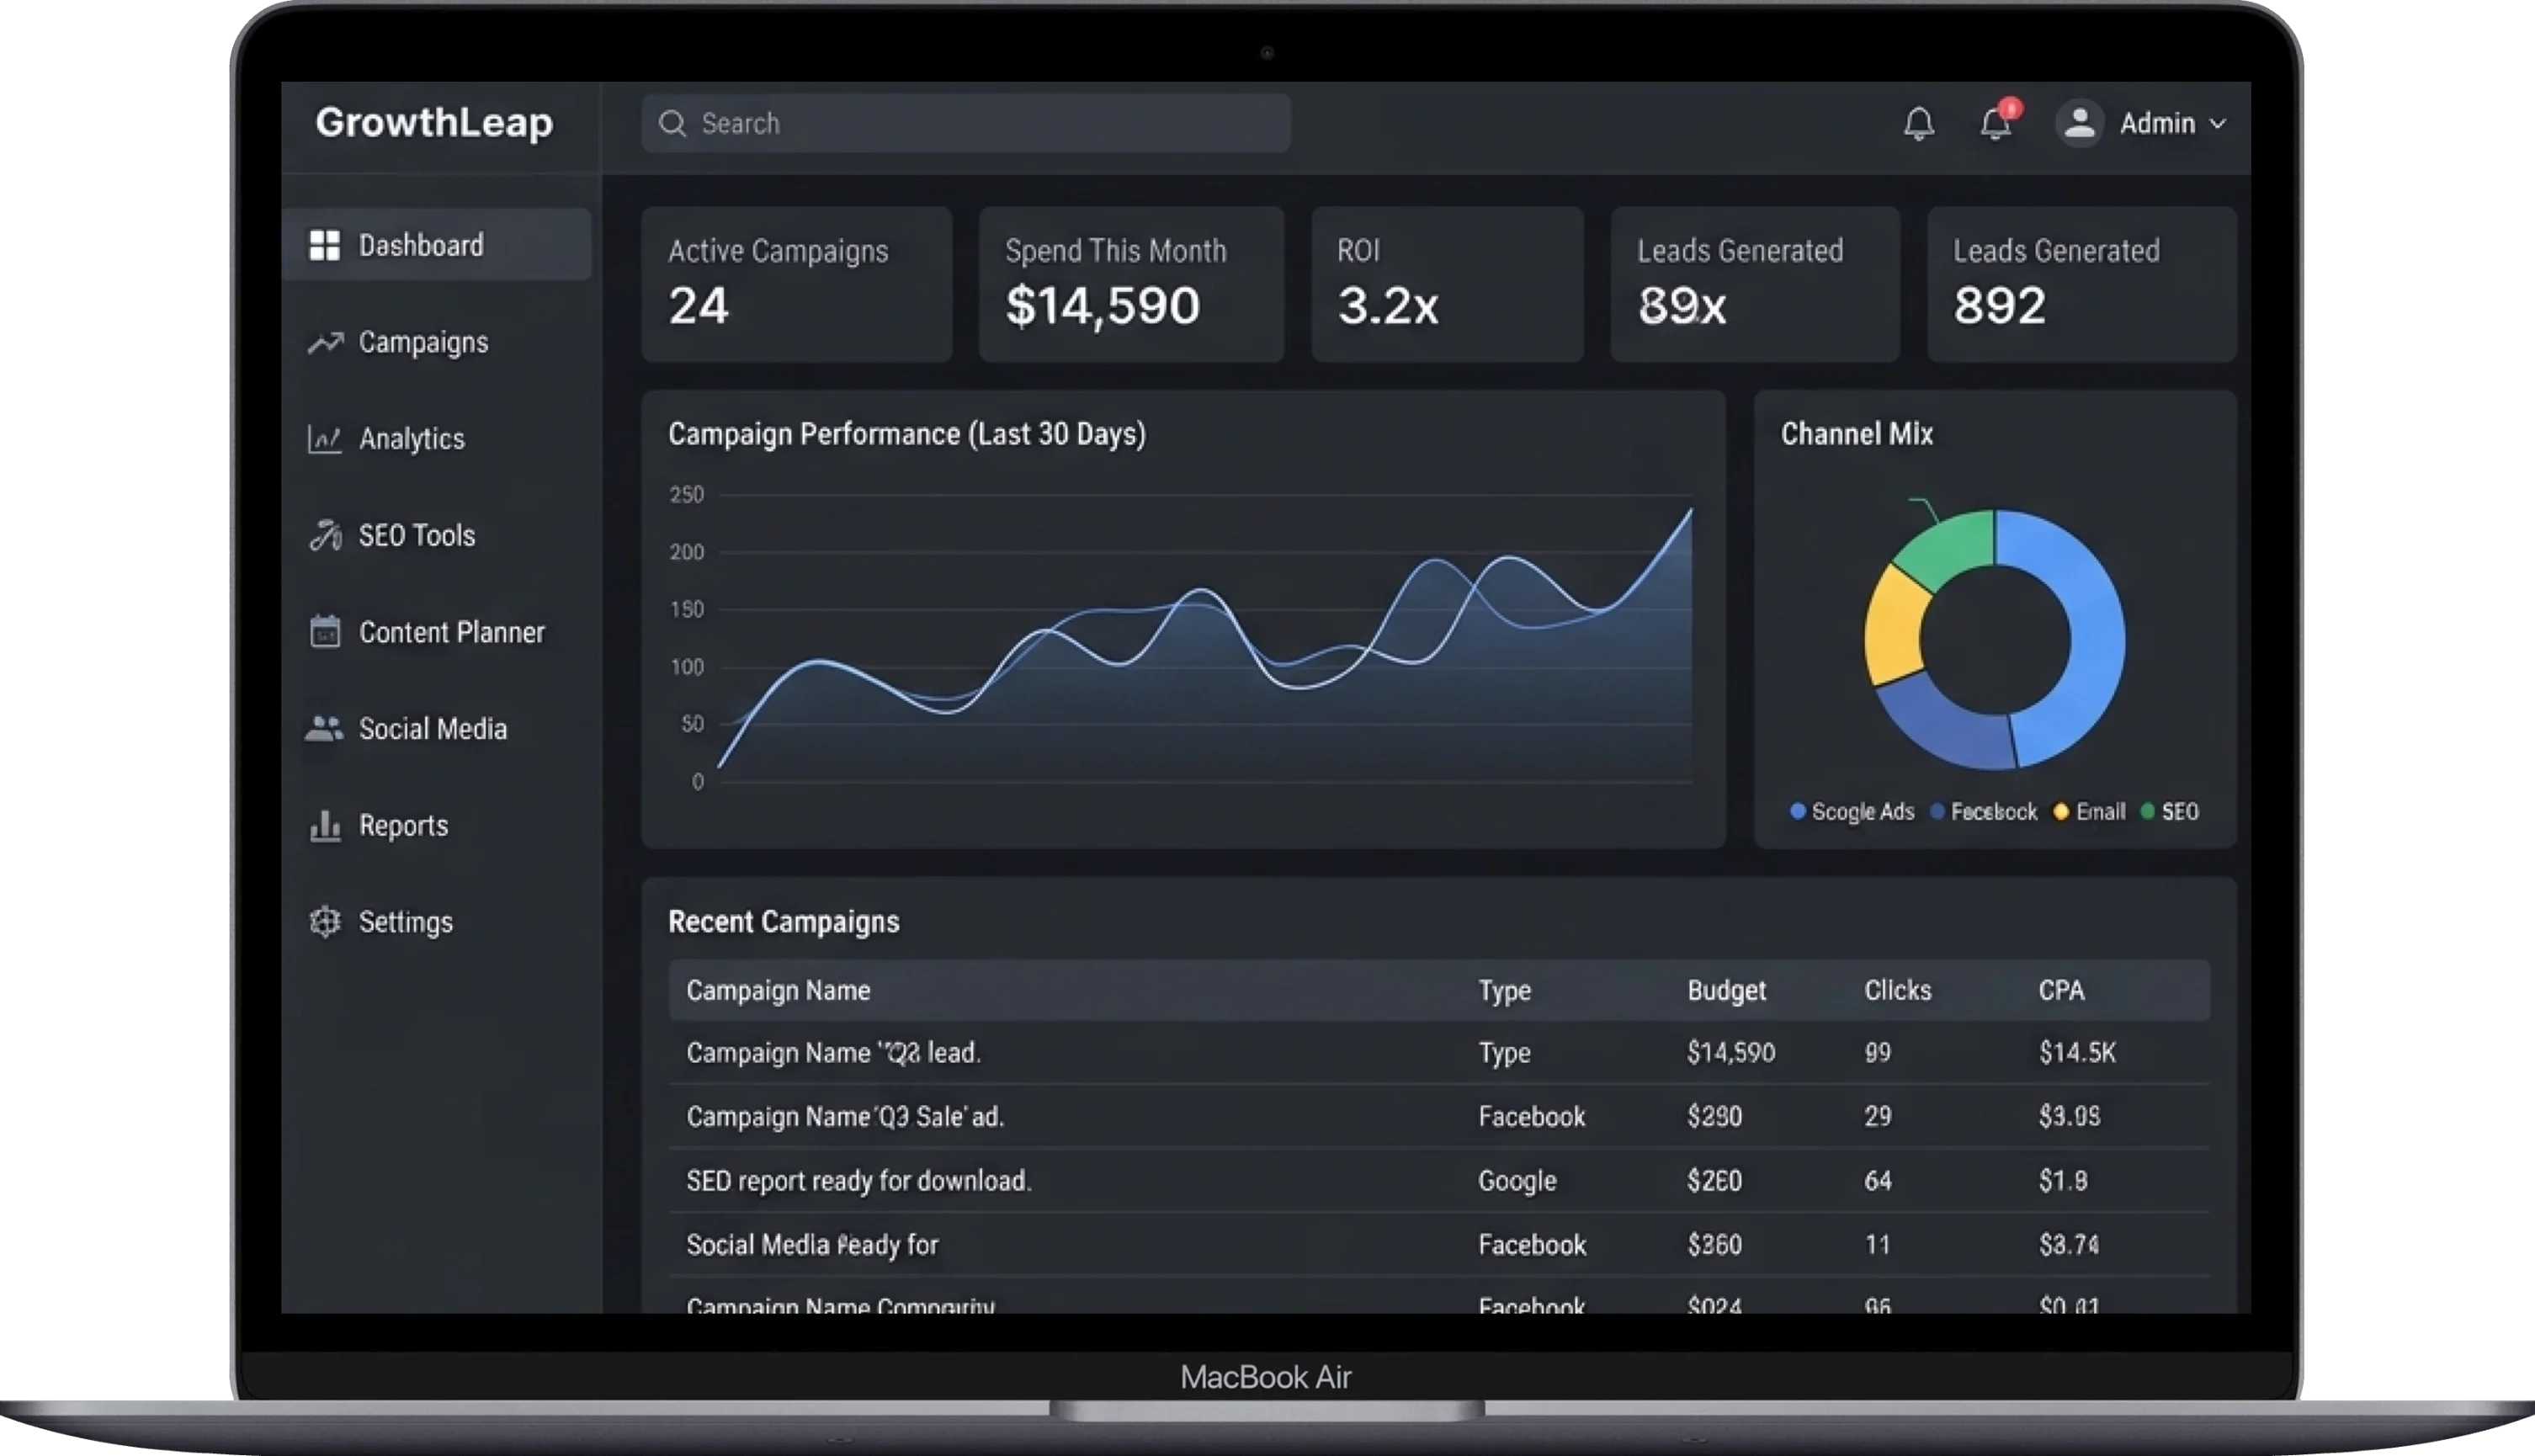Open Reports bar-chart icon
The image size is (2535, 1456).
(x=325, y=825)
